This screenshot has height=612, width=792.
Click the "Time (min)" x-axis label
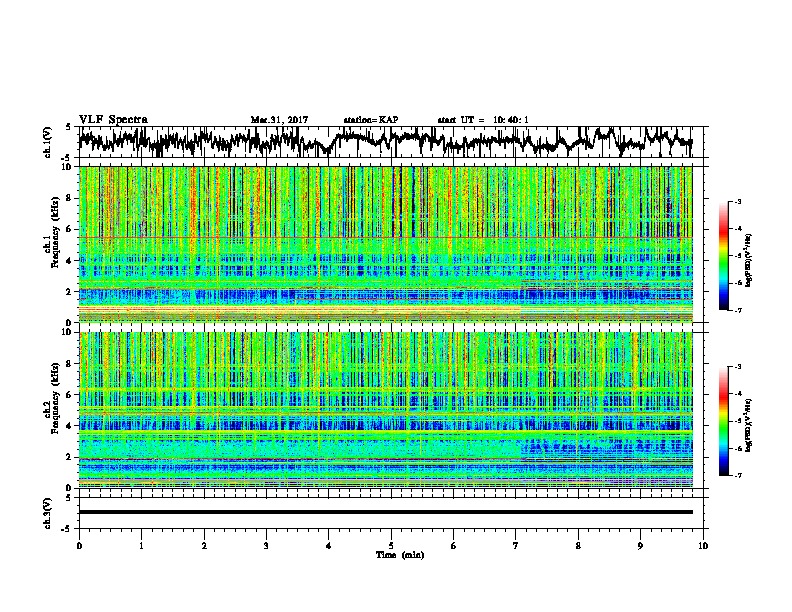pyautogui.click(x=400, y=555)
